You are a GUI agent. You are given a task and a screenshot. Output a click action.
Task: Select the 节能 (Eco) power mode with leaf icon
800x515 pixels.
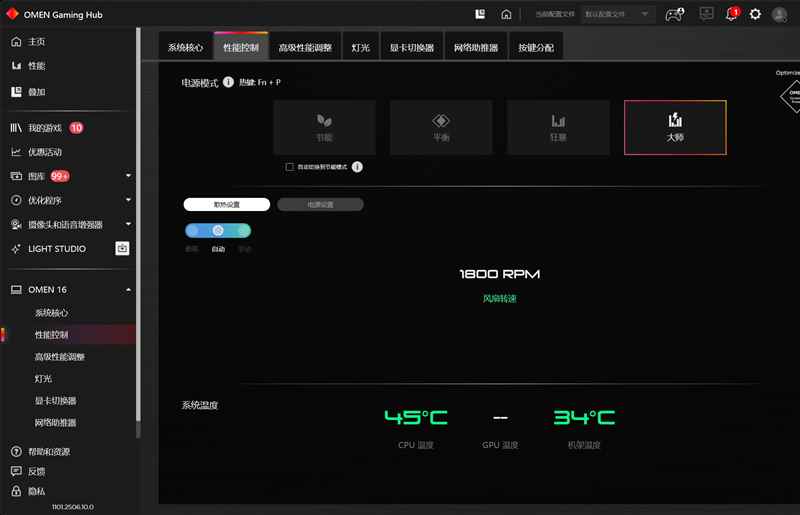click(324, 128)
